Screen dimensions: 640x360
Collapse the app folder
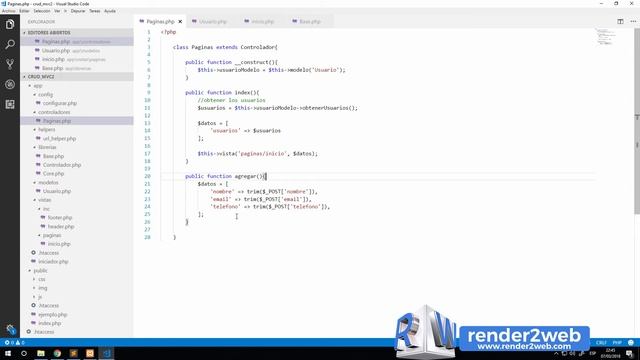click(x=77, y=86)
